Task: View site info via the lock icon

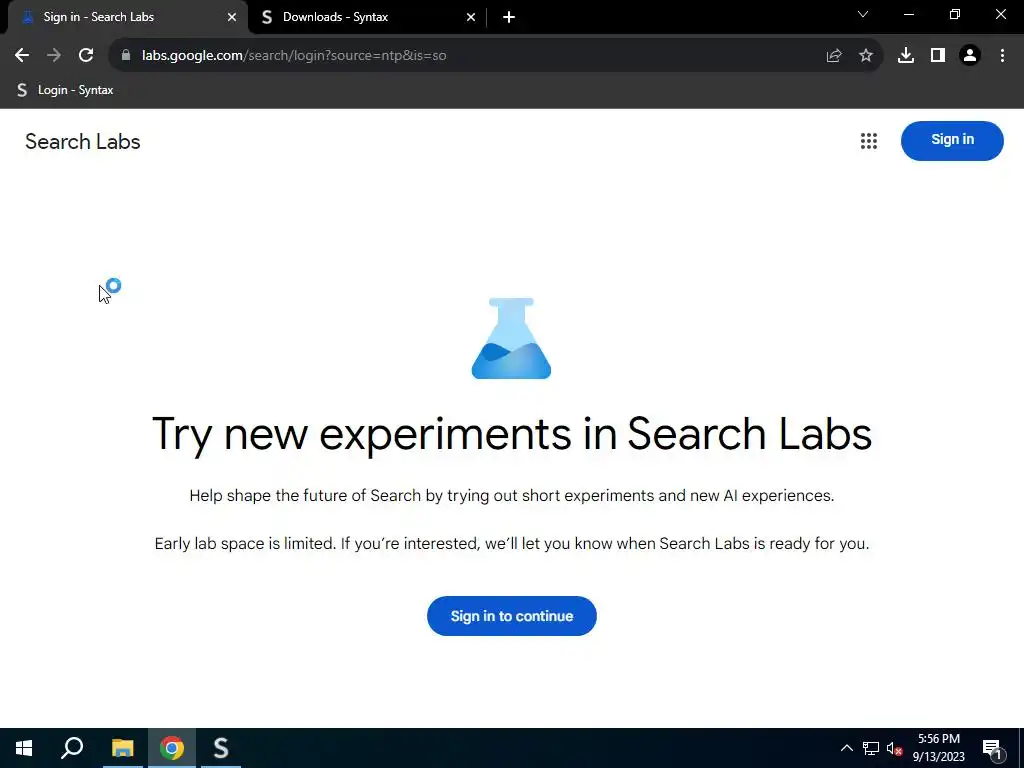Action: [x=126, y=56]
